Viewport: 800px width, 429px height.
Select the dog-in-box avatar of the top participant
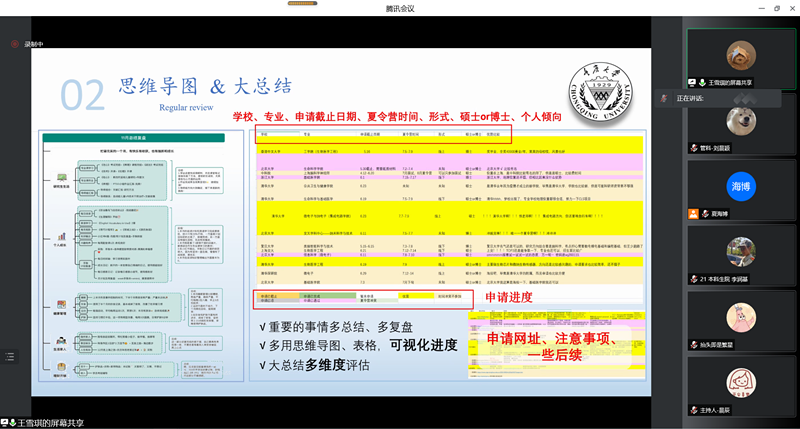[x=741, y=55]
